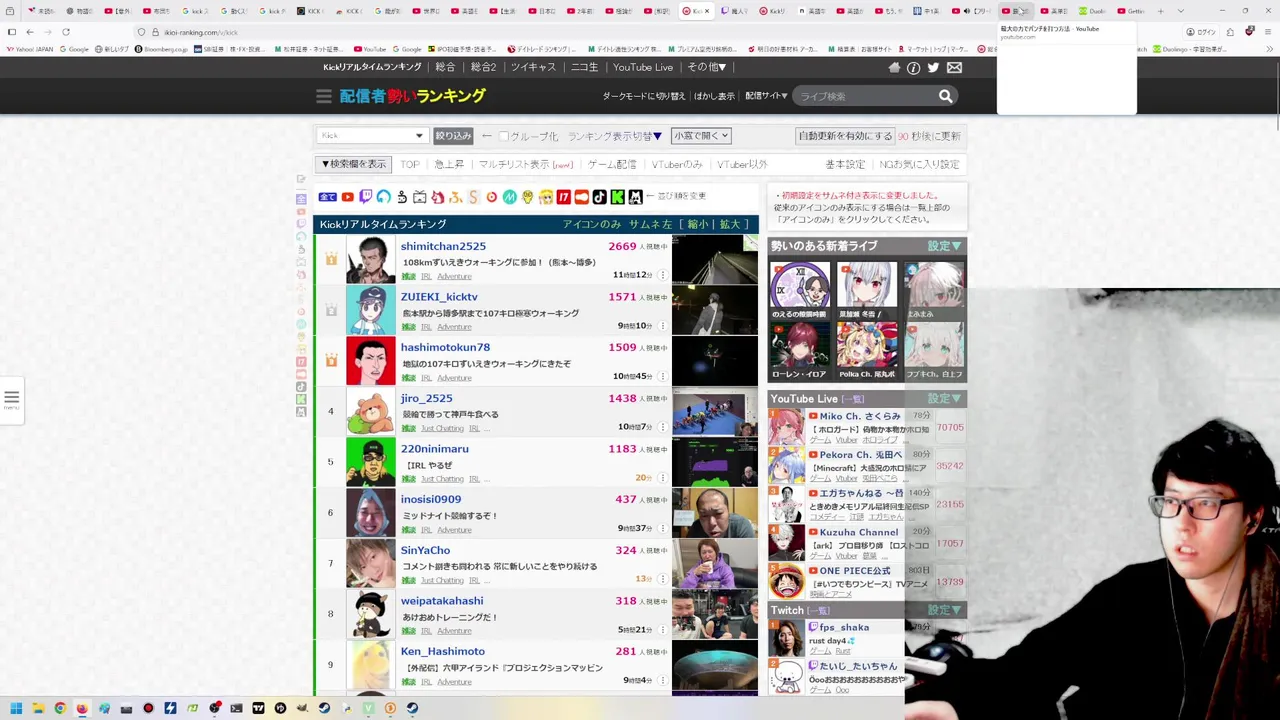The height and width of the screenshot is (720, 1280).
Task: Open the info icon in the top bar
Action: tap(913, 67)
